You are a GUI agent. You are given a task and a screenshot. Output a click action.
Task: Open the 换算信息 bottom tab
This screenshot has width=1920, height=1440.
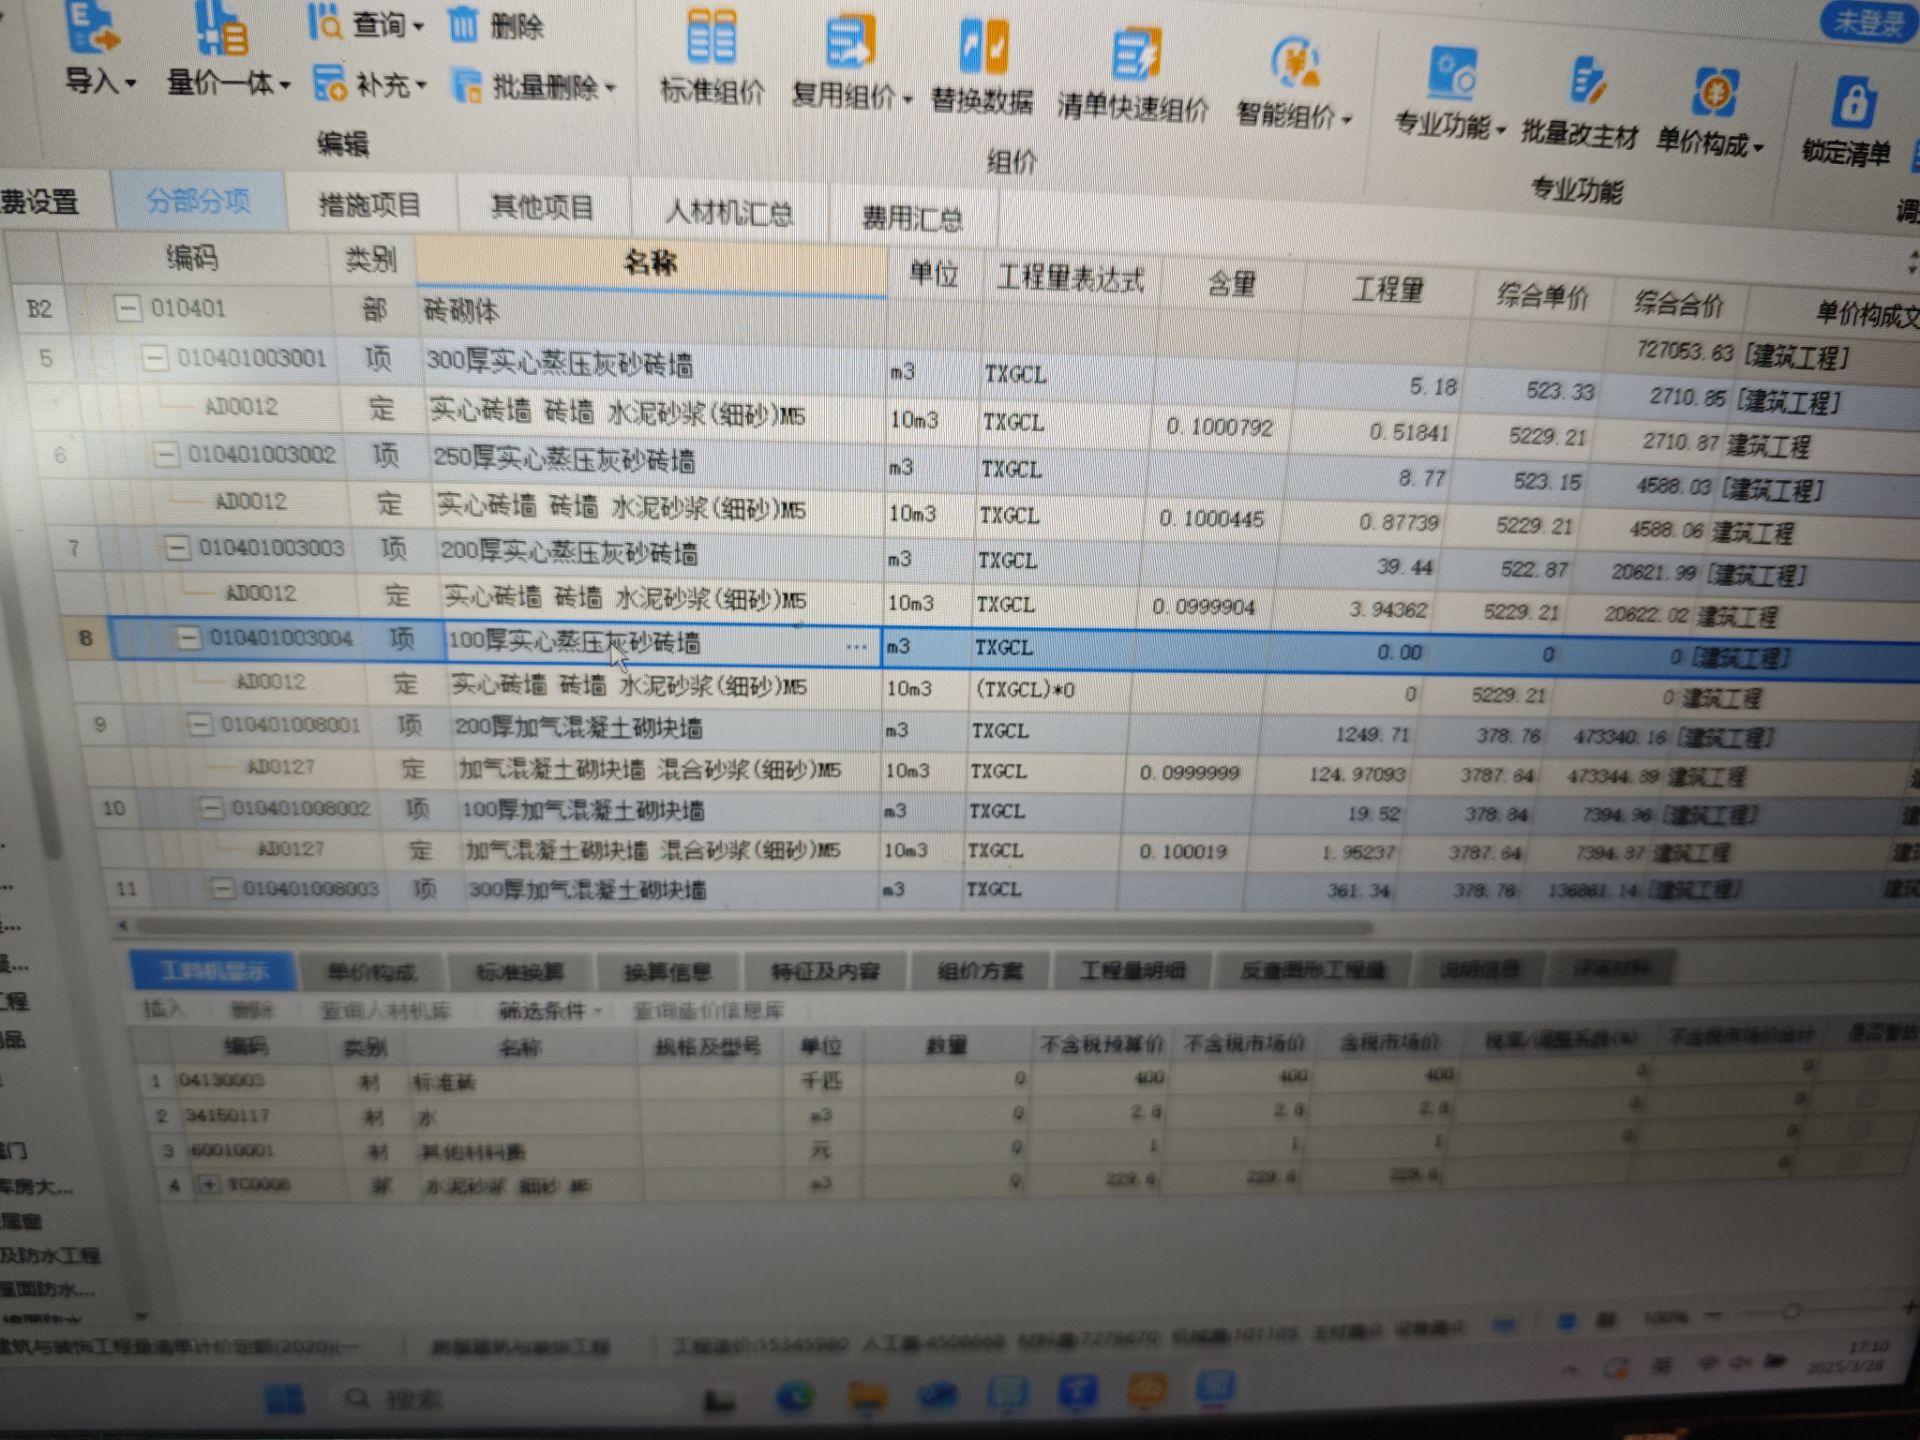point(667,971)
